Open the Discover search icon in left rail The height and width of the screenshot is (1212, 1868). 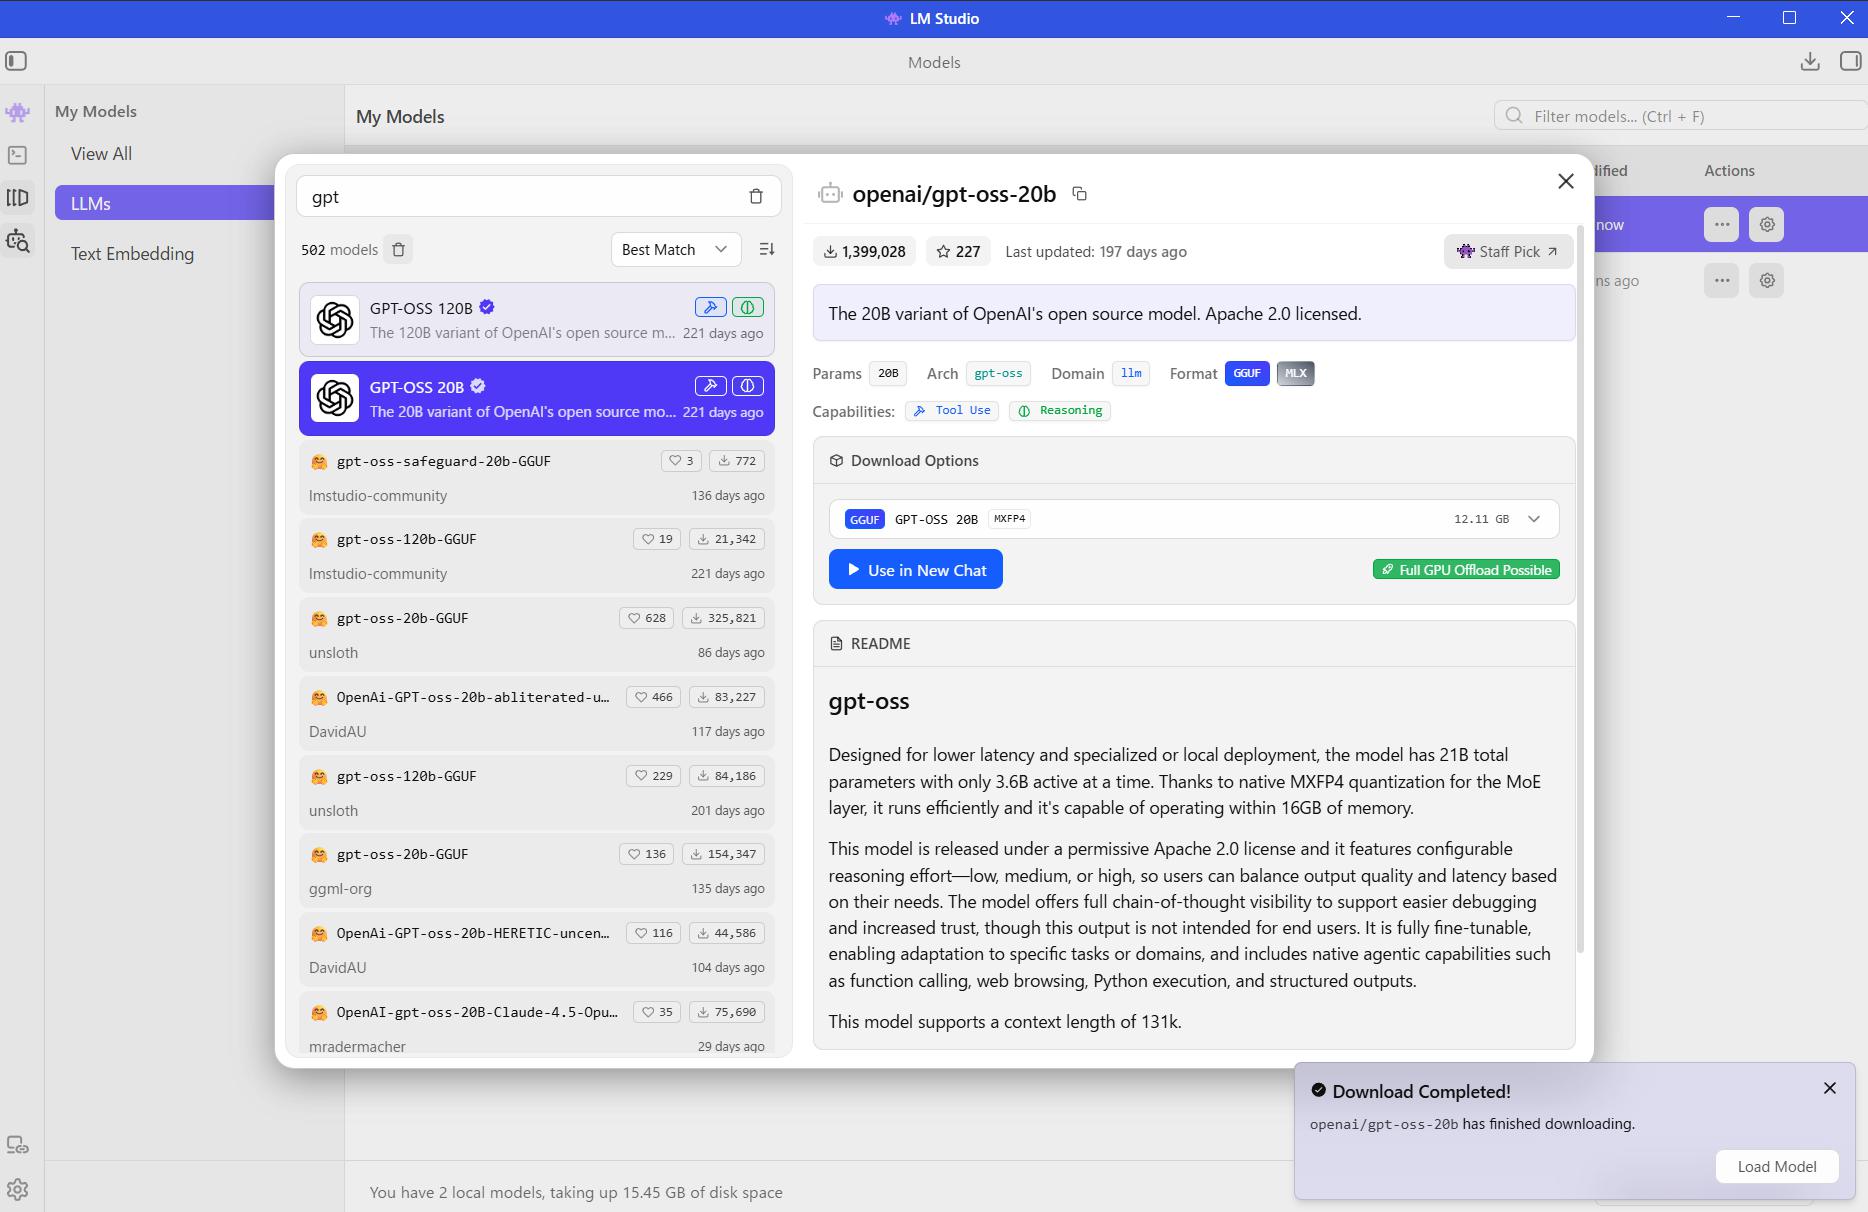[17, 241]
